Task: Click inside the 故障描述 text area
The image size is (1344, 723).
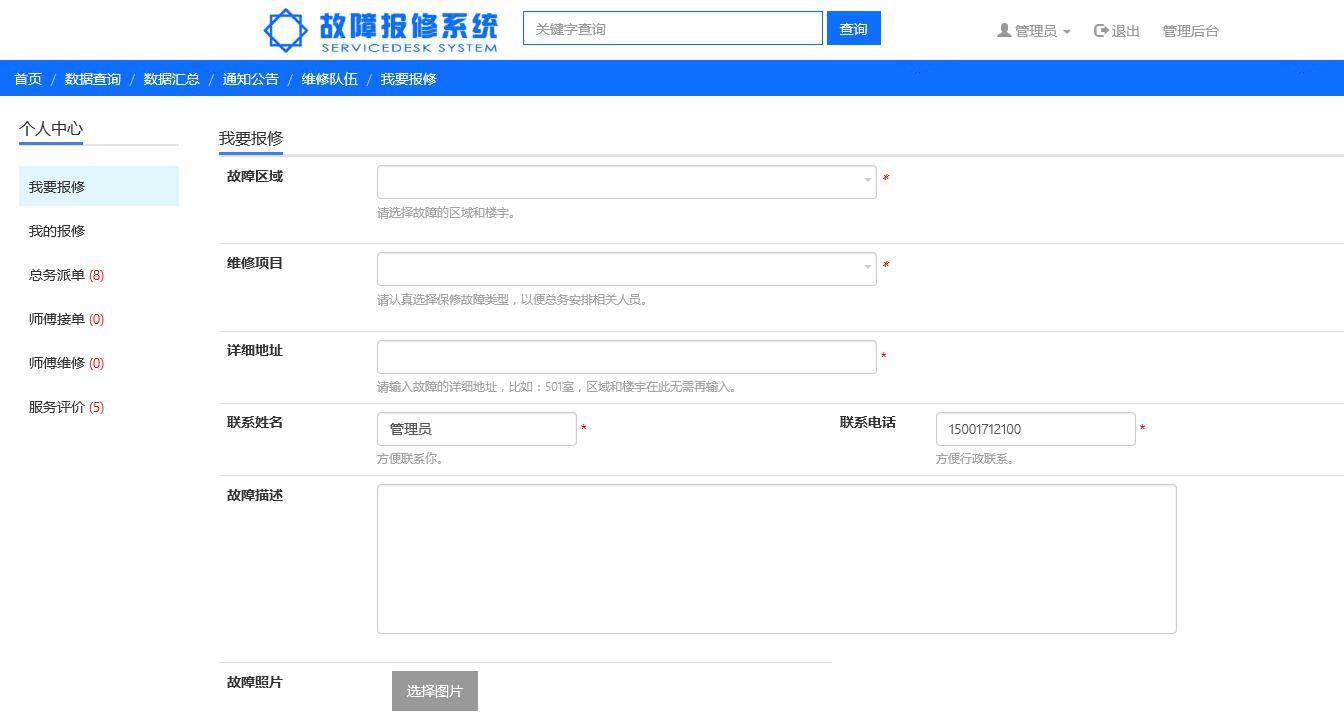Action: pyautogui.click(x=776, y=559)
